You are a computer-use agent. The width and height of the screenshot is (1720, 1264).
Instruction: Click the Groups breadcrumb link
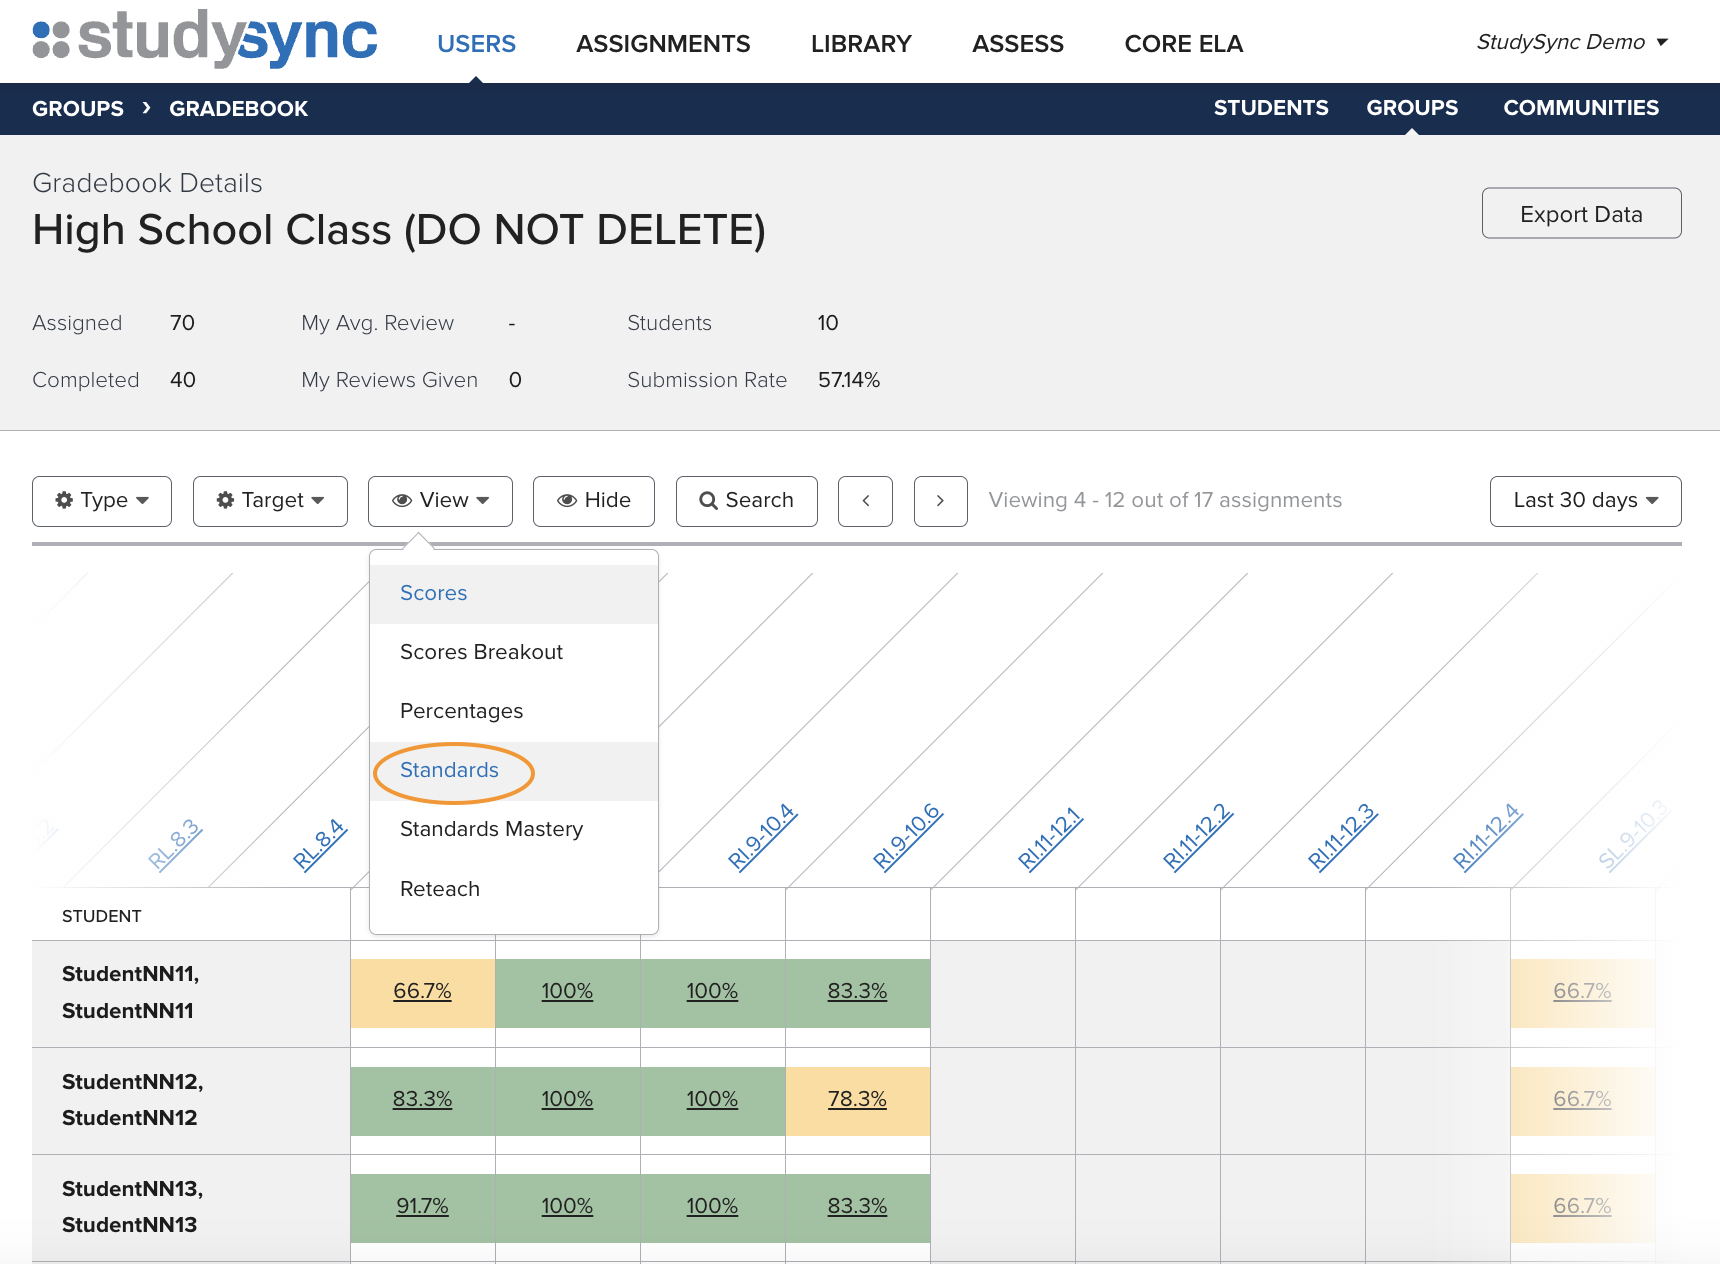(x=78, y=109)
